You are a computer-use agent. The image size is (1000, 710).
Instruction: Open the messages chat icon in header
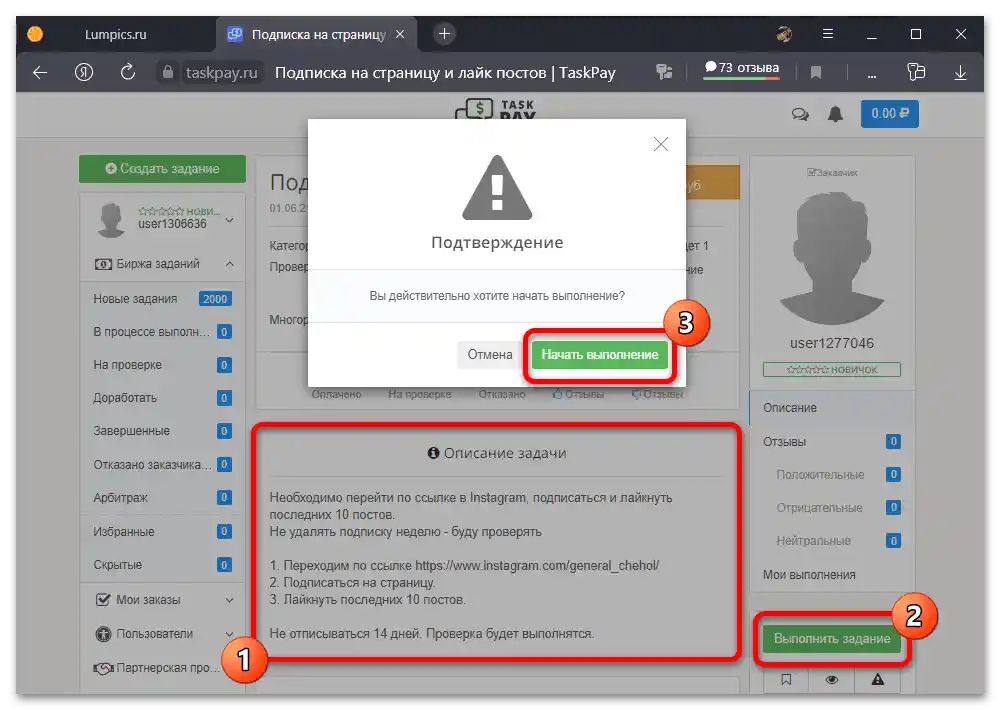(800, 114)
